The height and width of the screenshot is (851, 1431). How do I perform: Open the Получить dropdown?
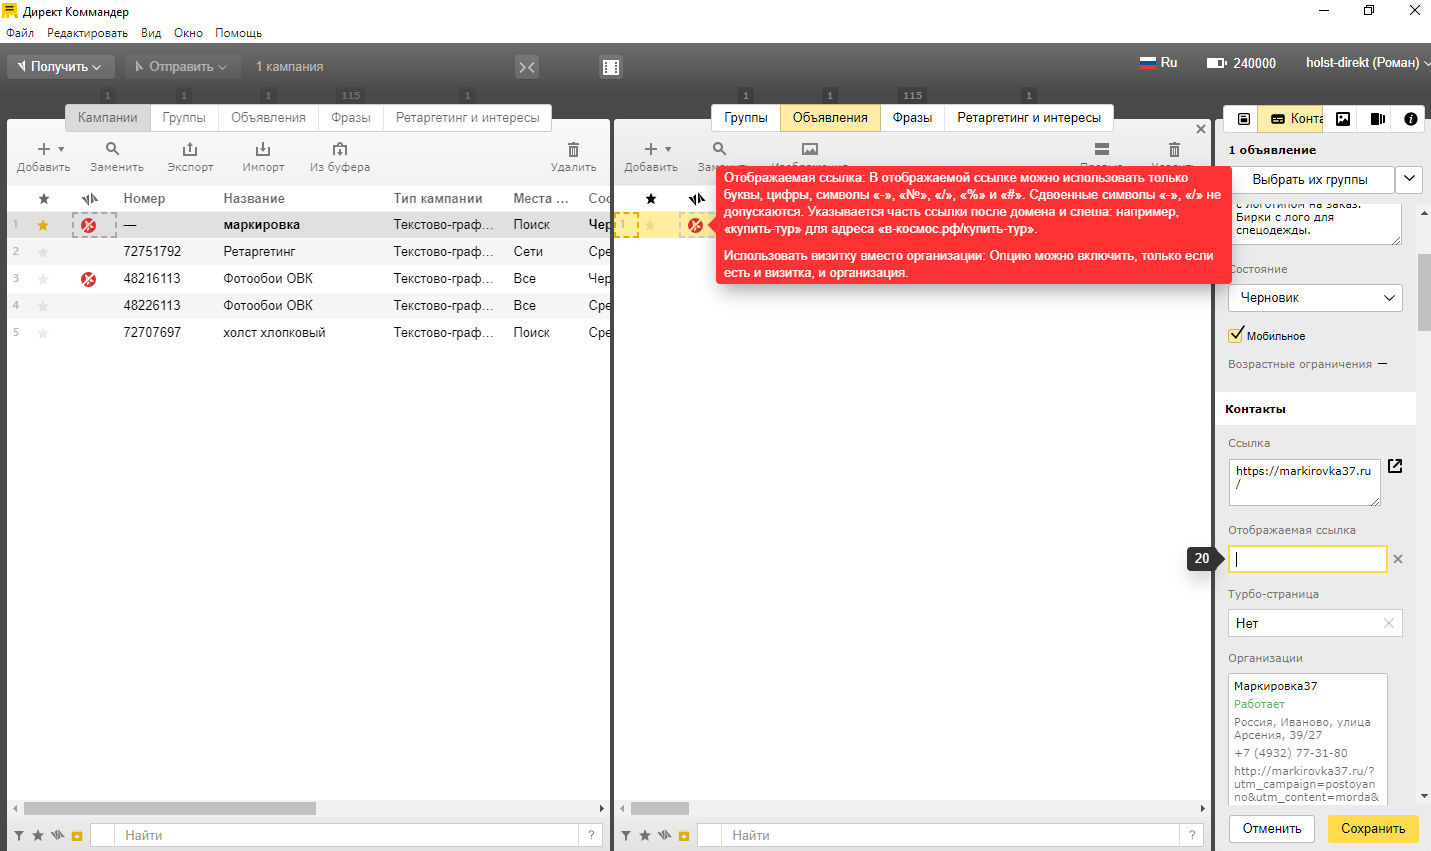coord(61,67)
